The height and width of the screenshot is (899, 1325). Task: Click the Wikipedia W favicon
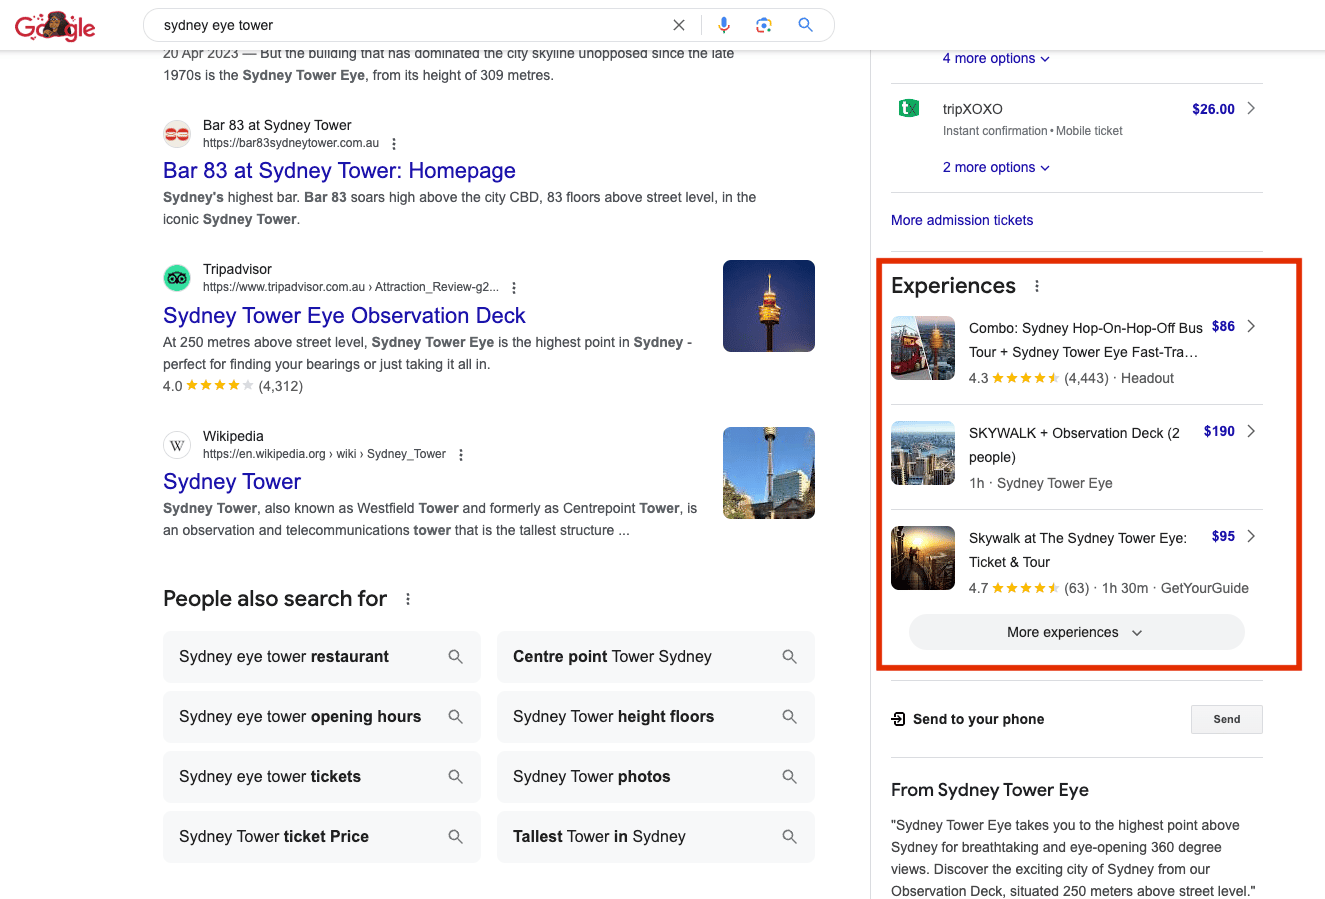[177, 445]
